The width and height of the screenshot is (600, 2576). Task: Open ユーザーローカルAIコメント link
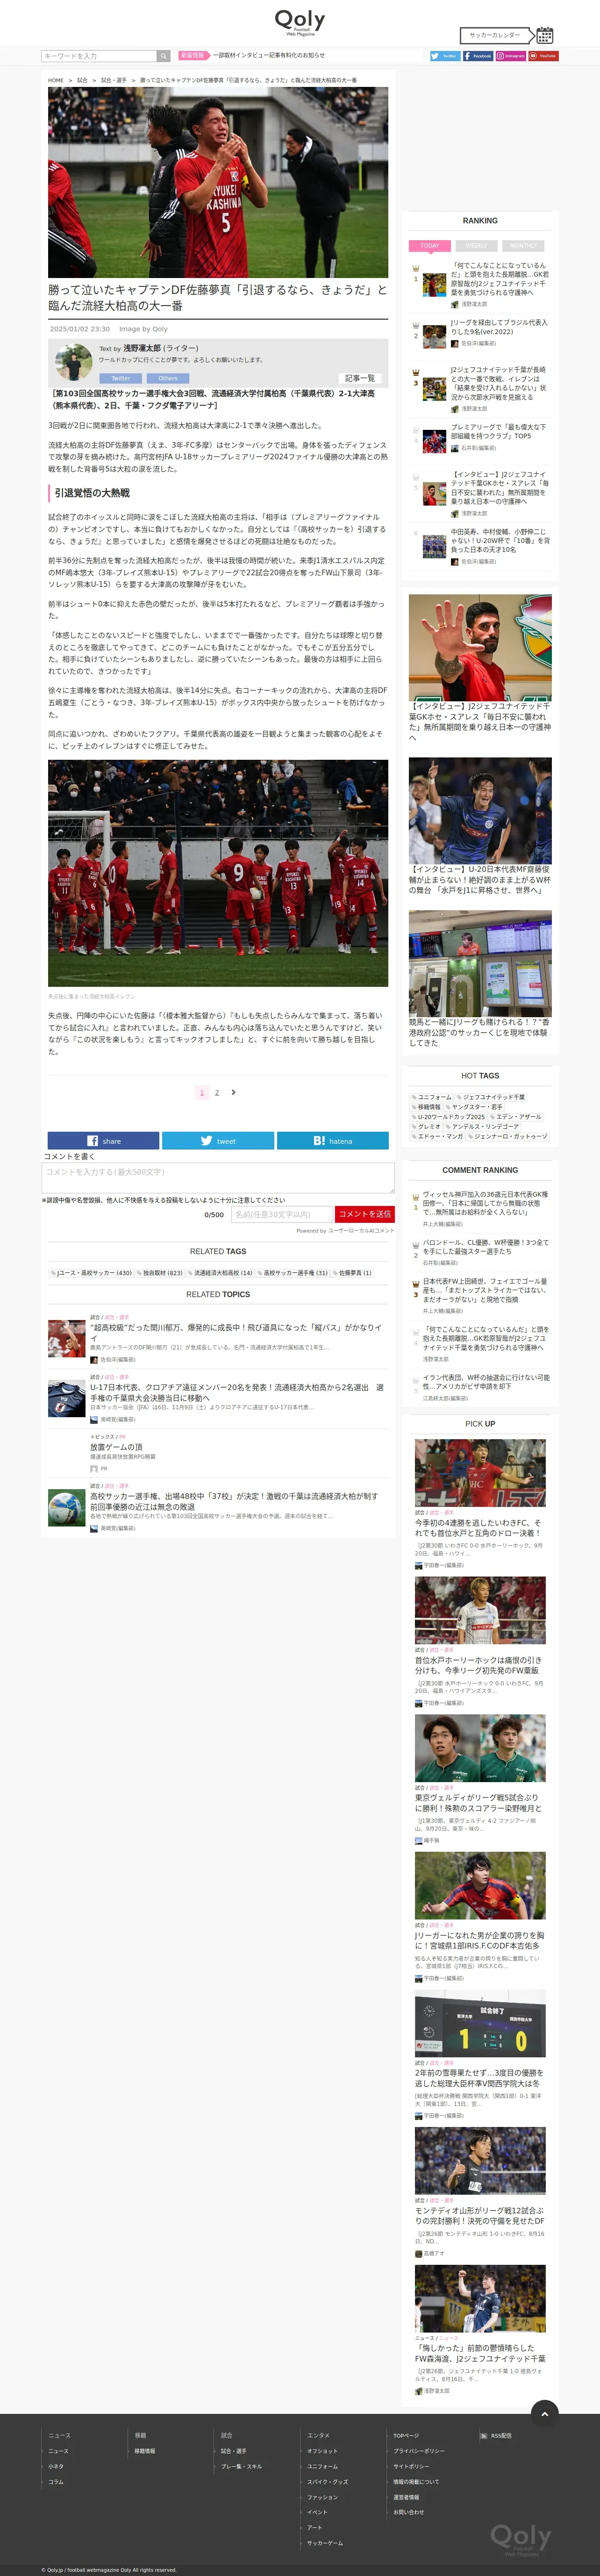[361, 1231]
